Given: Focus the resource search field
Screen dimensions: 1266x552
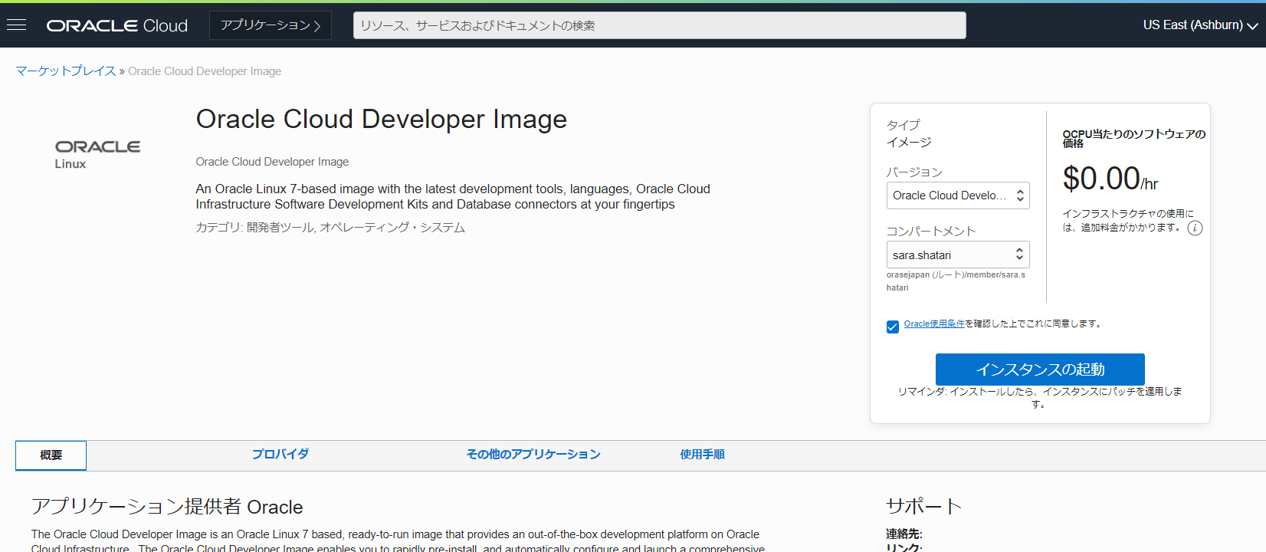Looking at the screenshot, I should pyautogui.click(x=659, y=26).
